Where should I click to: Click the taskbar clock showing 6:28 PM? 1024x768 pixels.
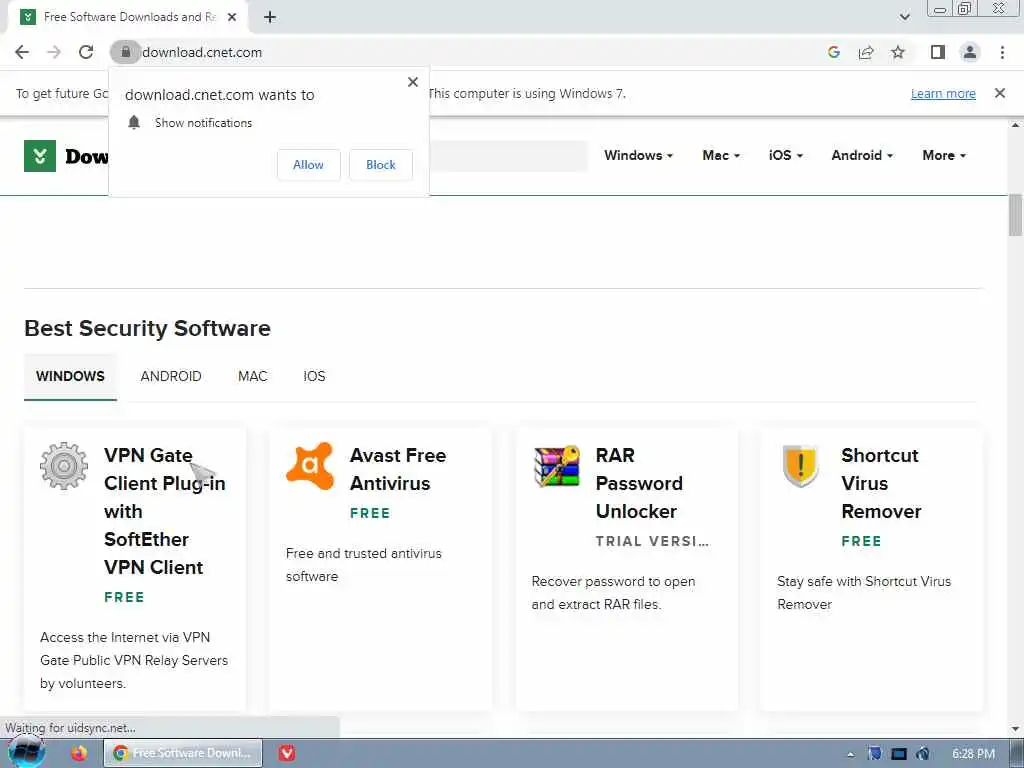(x=973, y=754)
